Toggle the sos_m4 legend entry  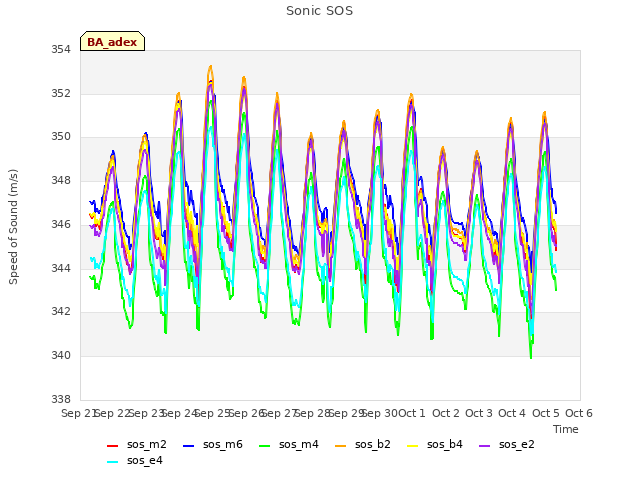pos(289,444)
